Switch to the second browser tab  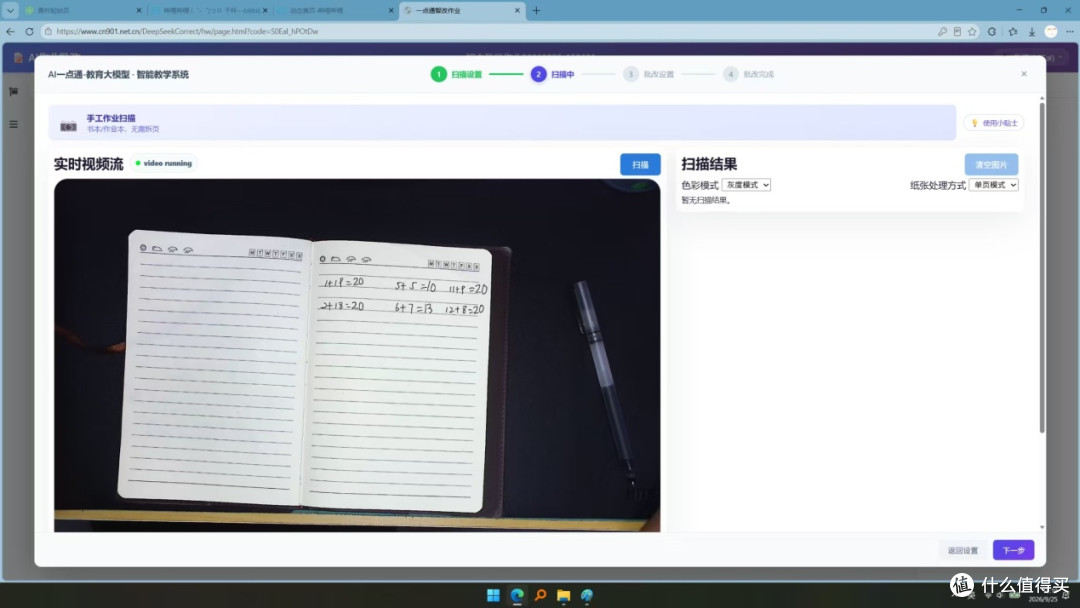pyautogui.click(x=210, y=10)
